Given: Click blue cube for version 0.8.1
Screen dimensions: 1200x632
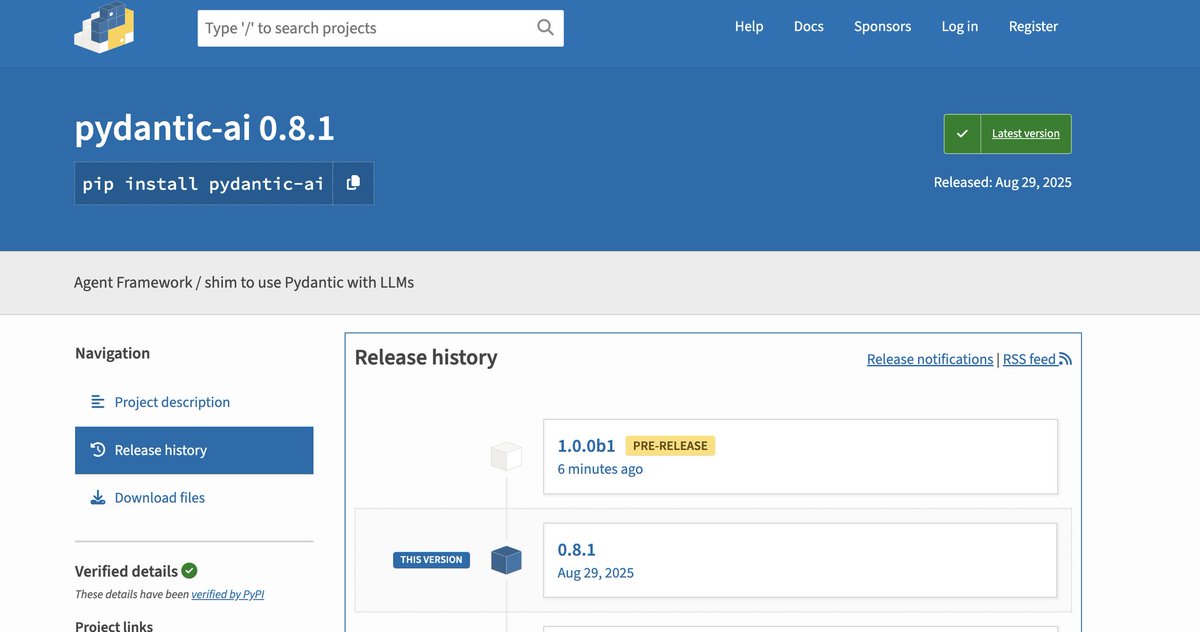Looking at the screenshot, I should 506,560.
